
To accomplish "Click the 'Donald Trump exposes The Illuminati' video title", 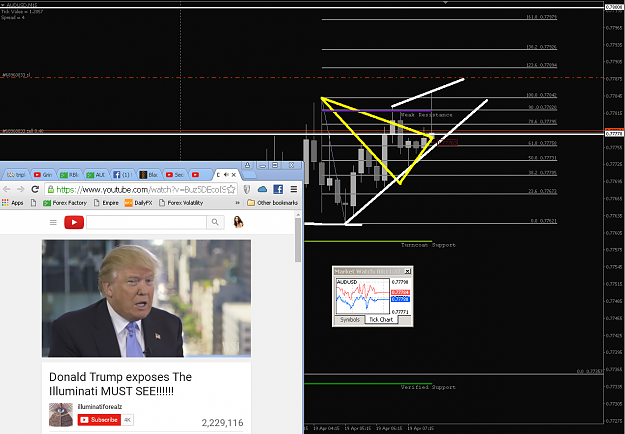I will (120, 384).
